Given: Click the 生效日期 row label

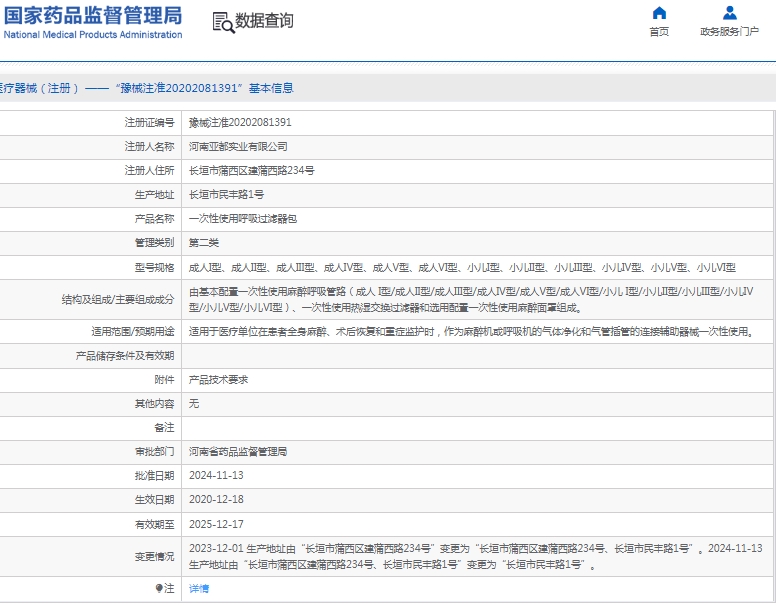Looking at the screenshot, I should tap(154, 500).
